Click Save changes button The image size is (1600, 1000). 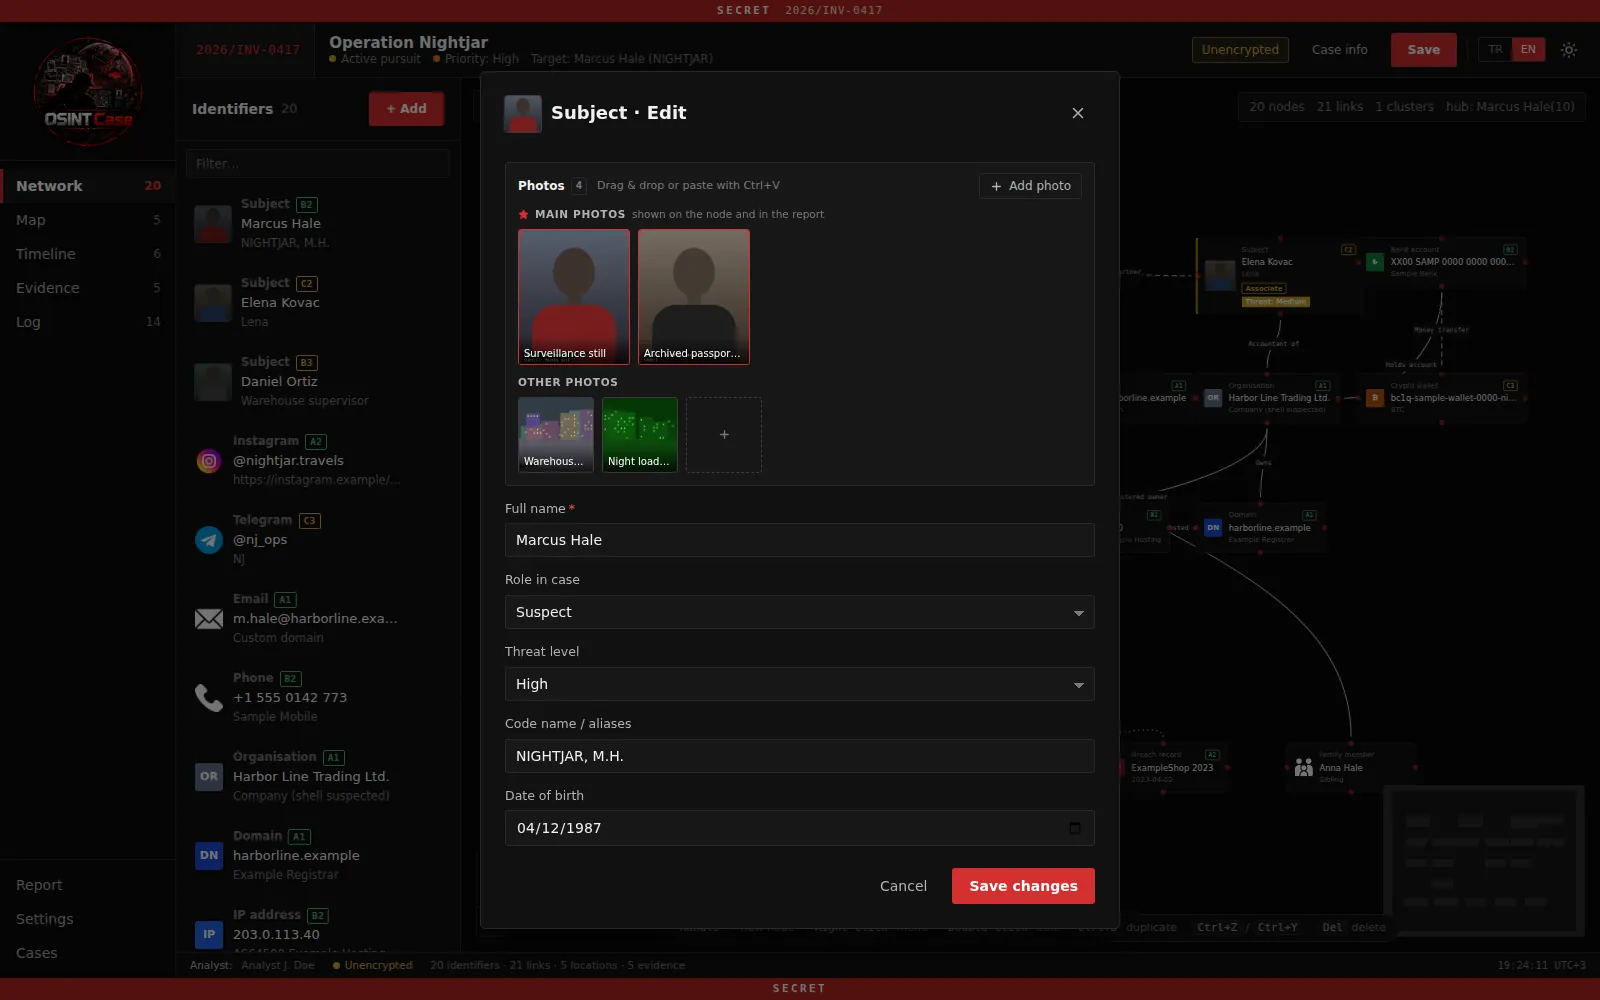(x=1023, y=886)
